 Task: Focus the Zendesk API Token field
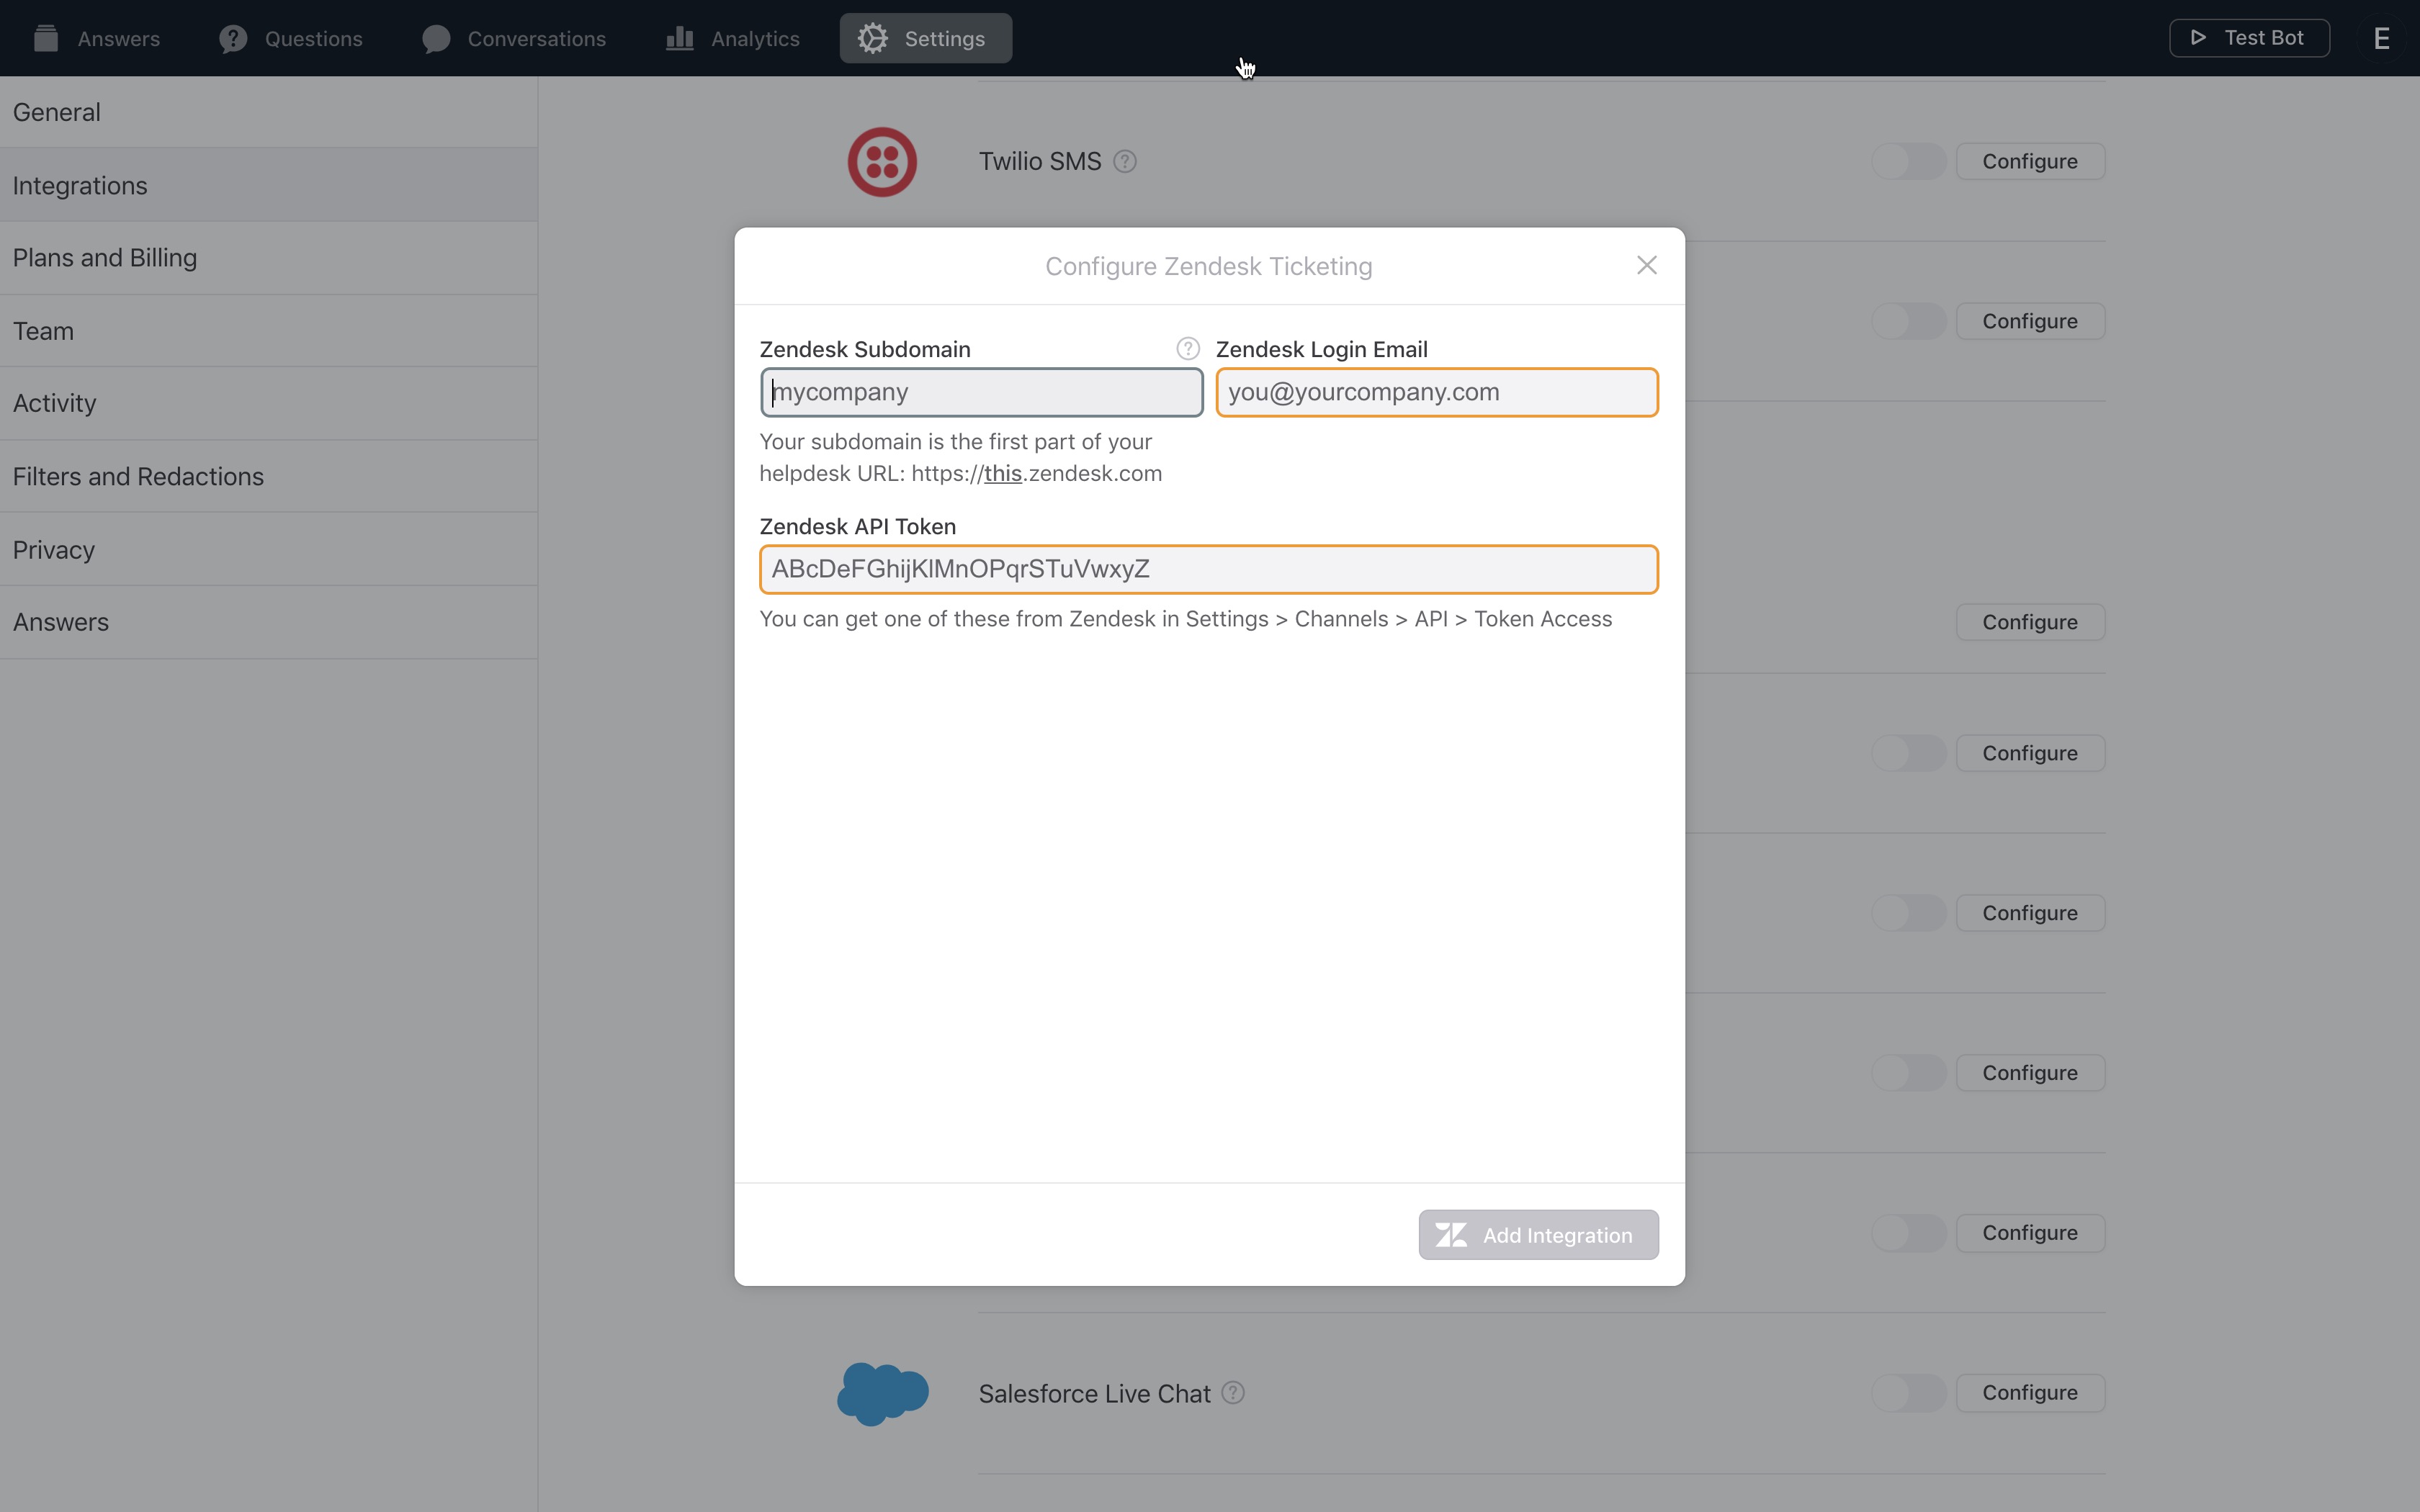[1208, 569]
